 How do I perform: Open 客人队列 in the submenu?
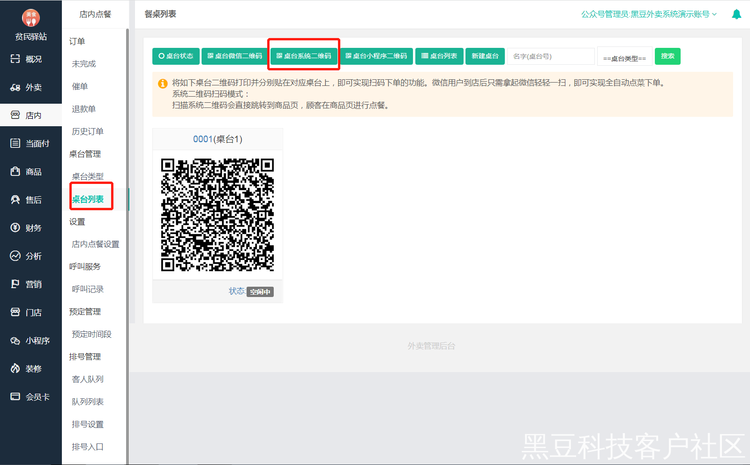(88, 379)
